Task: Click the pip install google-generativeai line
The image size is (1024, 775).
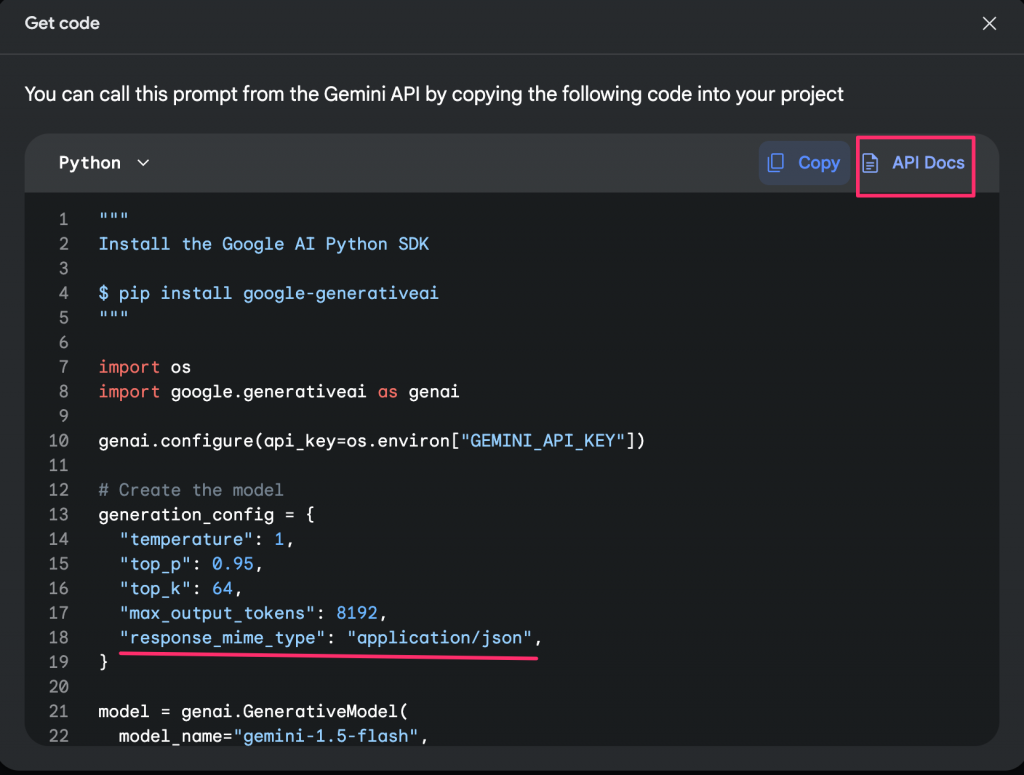Action: [x=268, y=293]
